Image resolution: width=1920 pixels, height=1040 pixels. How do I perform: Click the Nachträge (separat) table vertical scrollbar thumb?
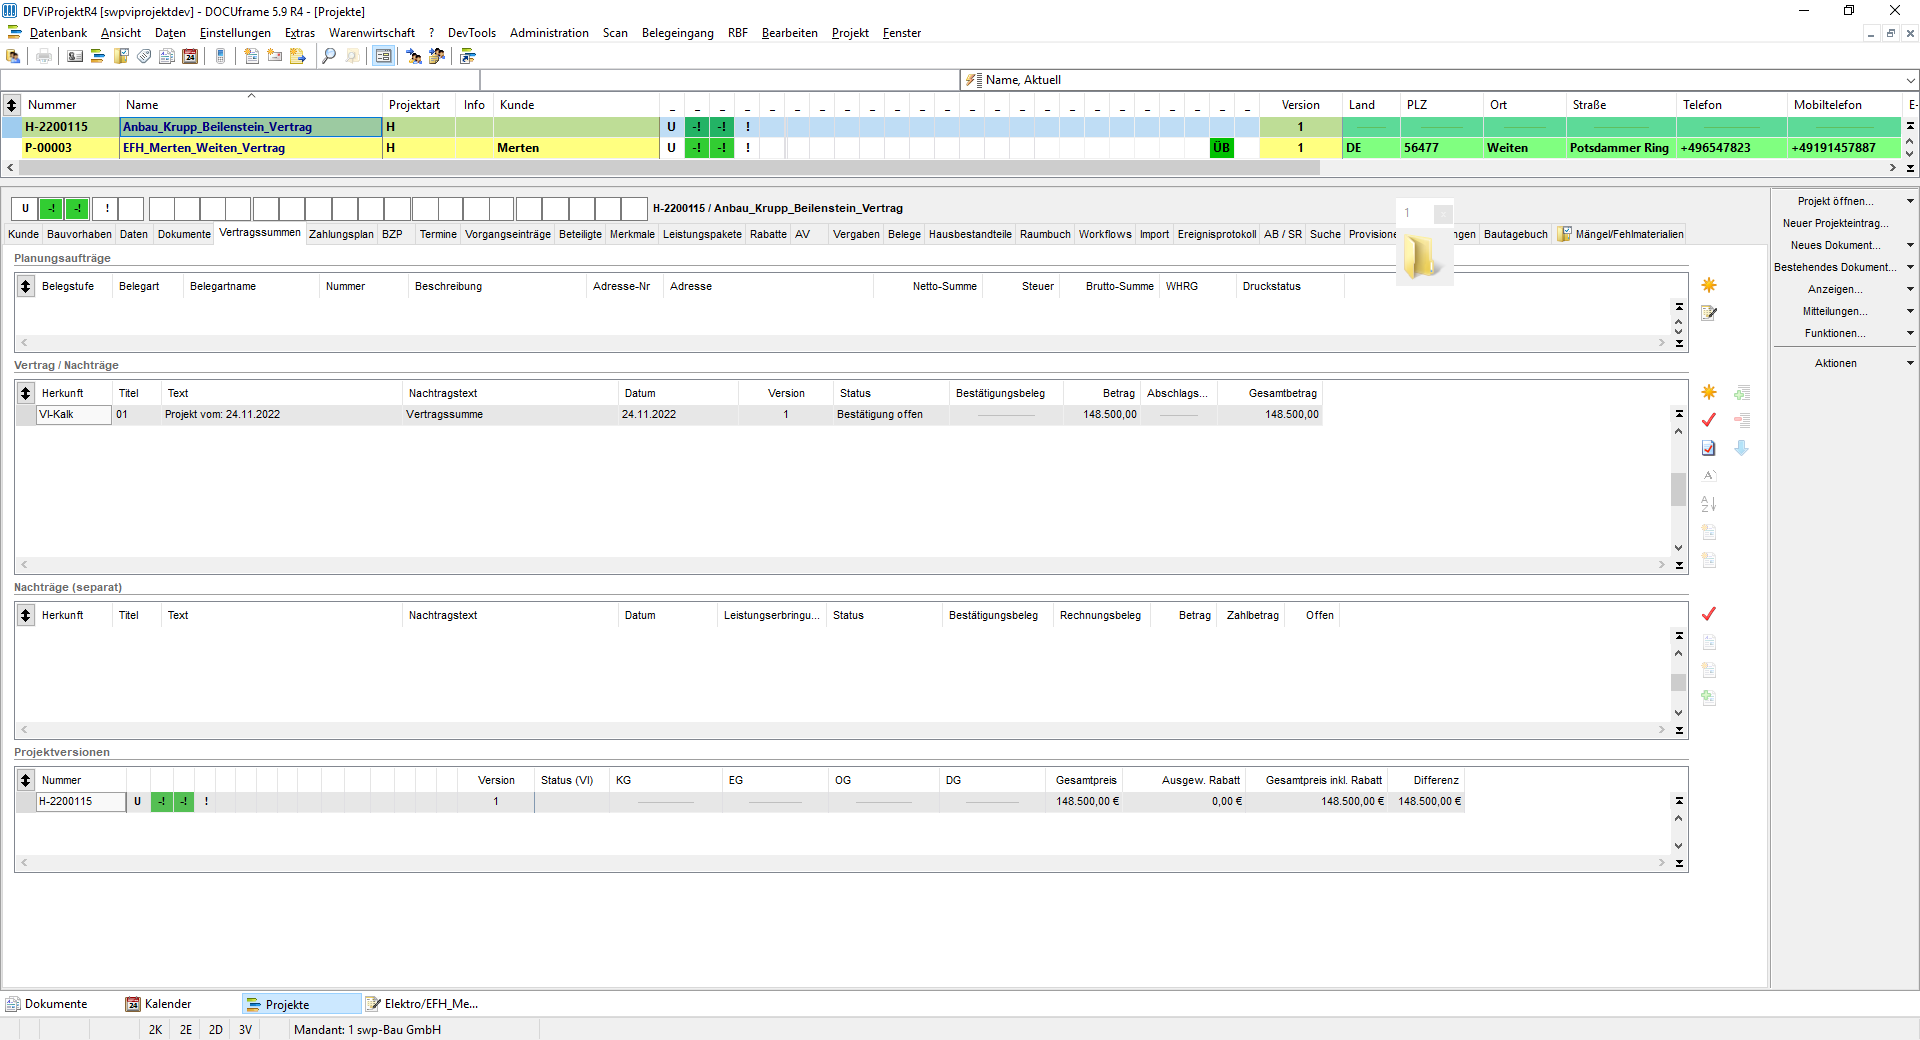coord(1679,682)
